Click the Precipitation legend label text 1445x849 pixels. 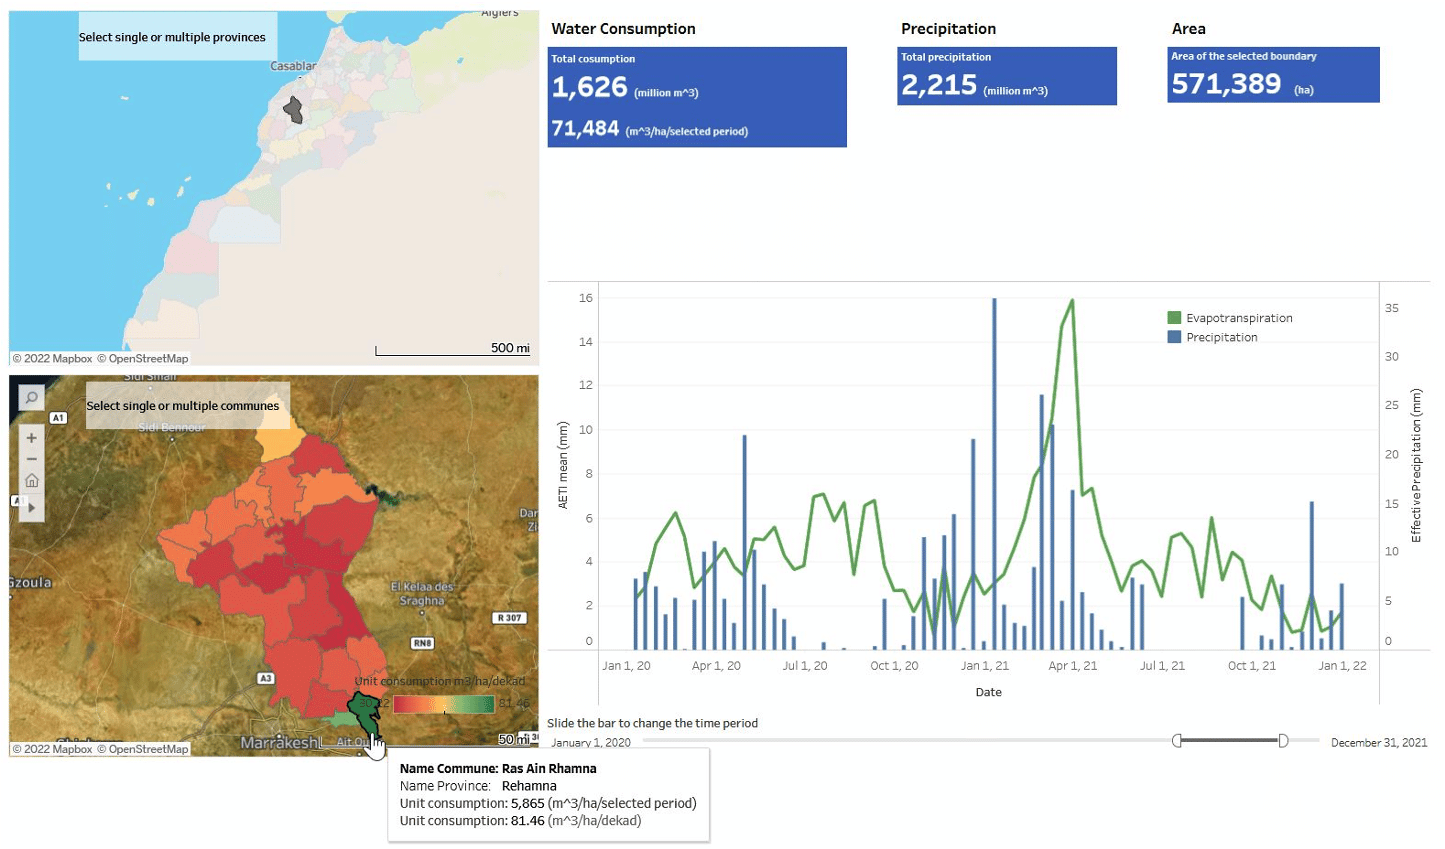(1222, 337)
